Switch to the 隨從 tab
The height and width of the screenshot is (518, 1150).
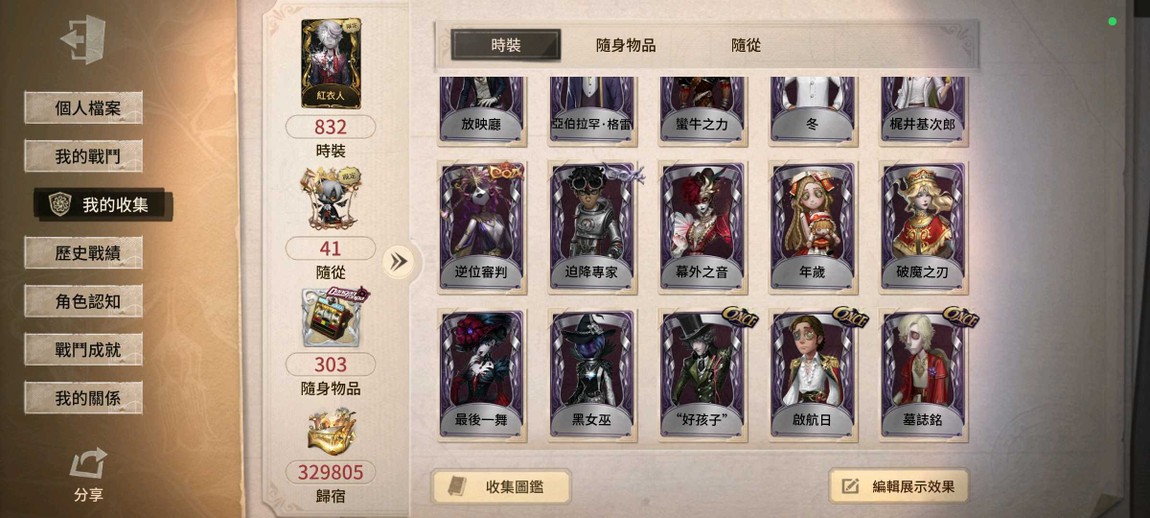pos(746,45)
